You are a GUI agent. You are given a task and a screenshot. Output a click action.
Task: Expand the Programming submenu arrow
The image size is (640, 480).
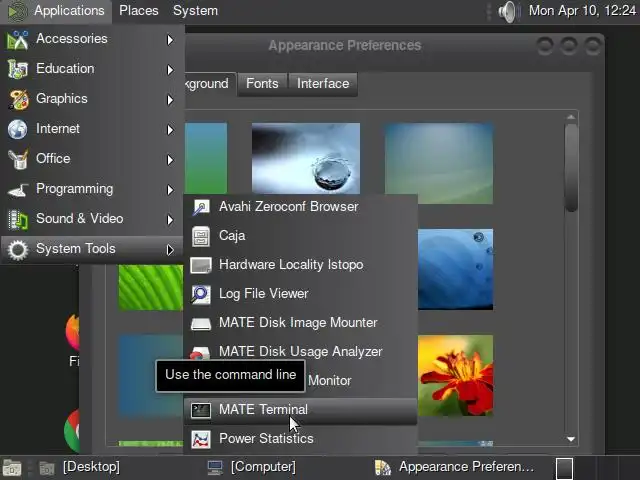[x=170, y=190]
